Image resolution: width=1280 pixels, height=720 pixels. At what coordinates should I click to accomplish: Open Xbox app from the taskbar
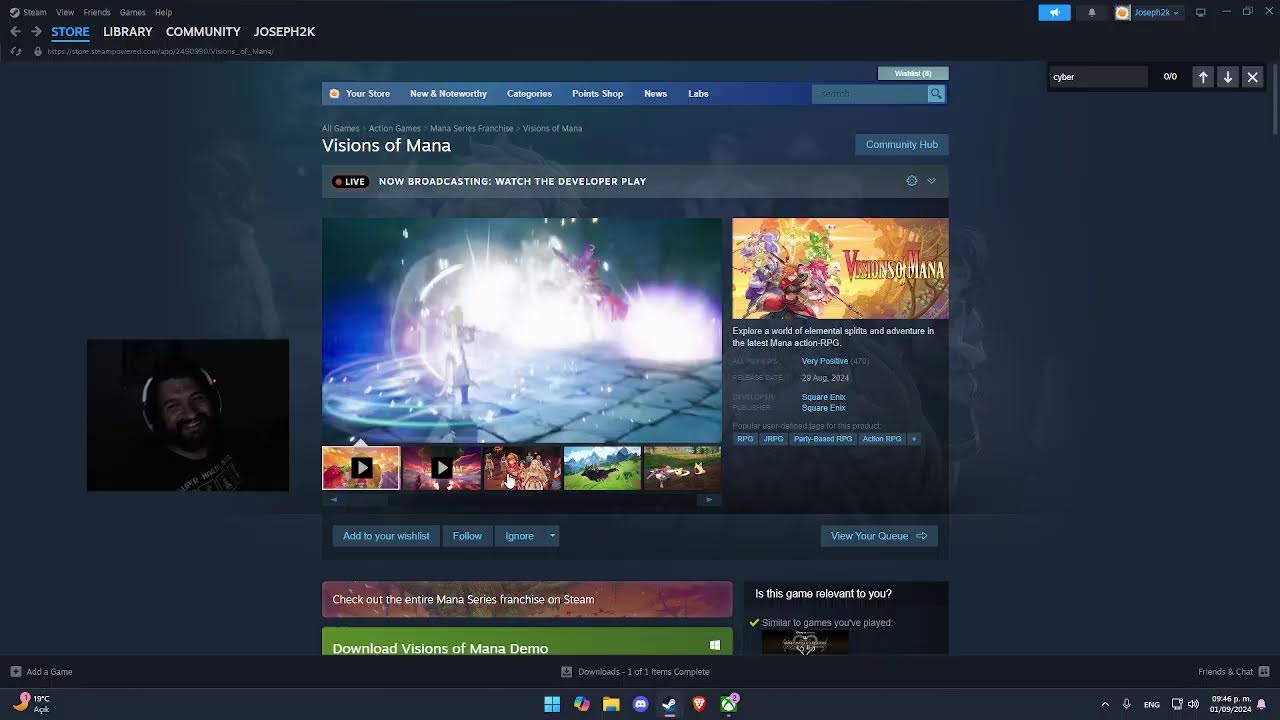(729, 704)
